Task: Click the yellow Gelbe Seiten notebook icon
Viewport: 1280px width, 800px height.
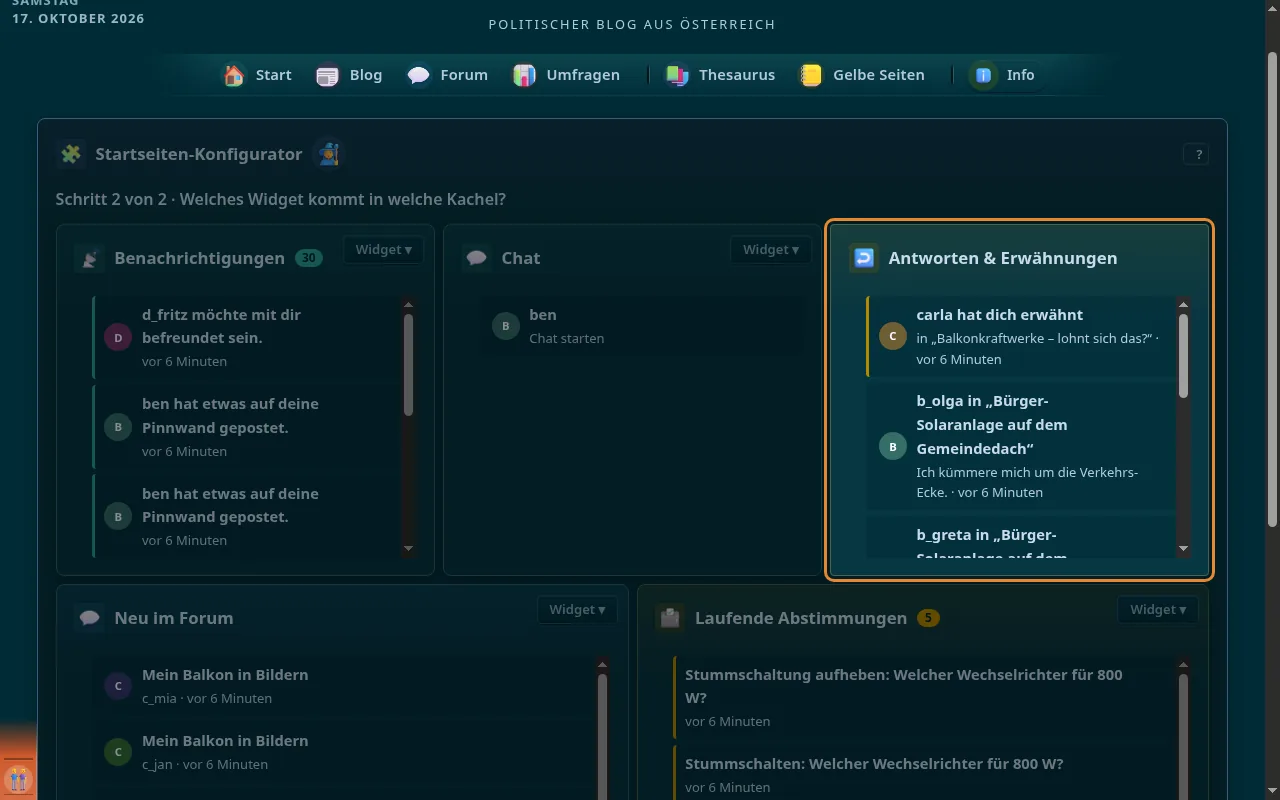Action: point(811,75)
